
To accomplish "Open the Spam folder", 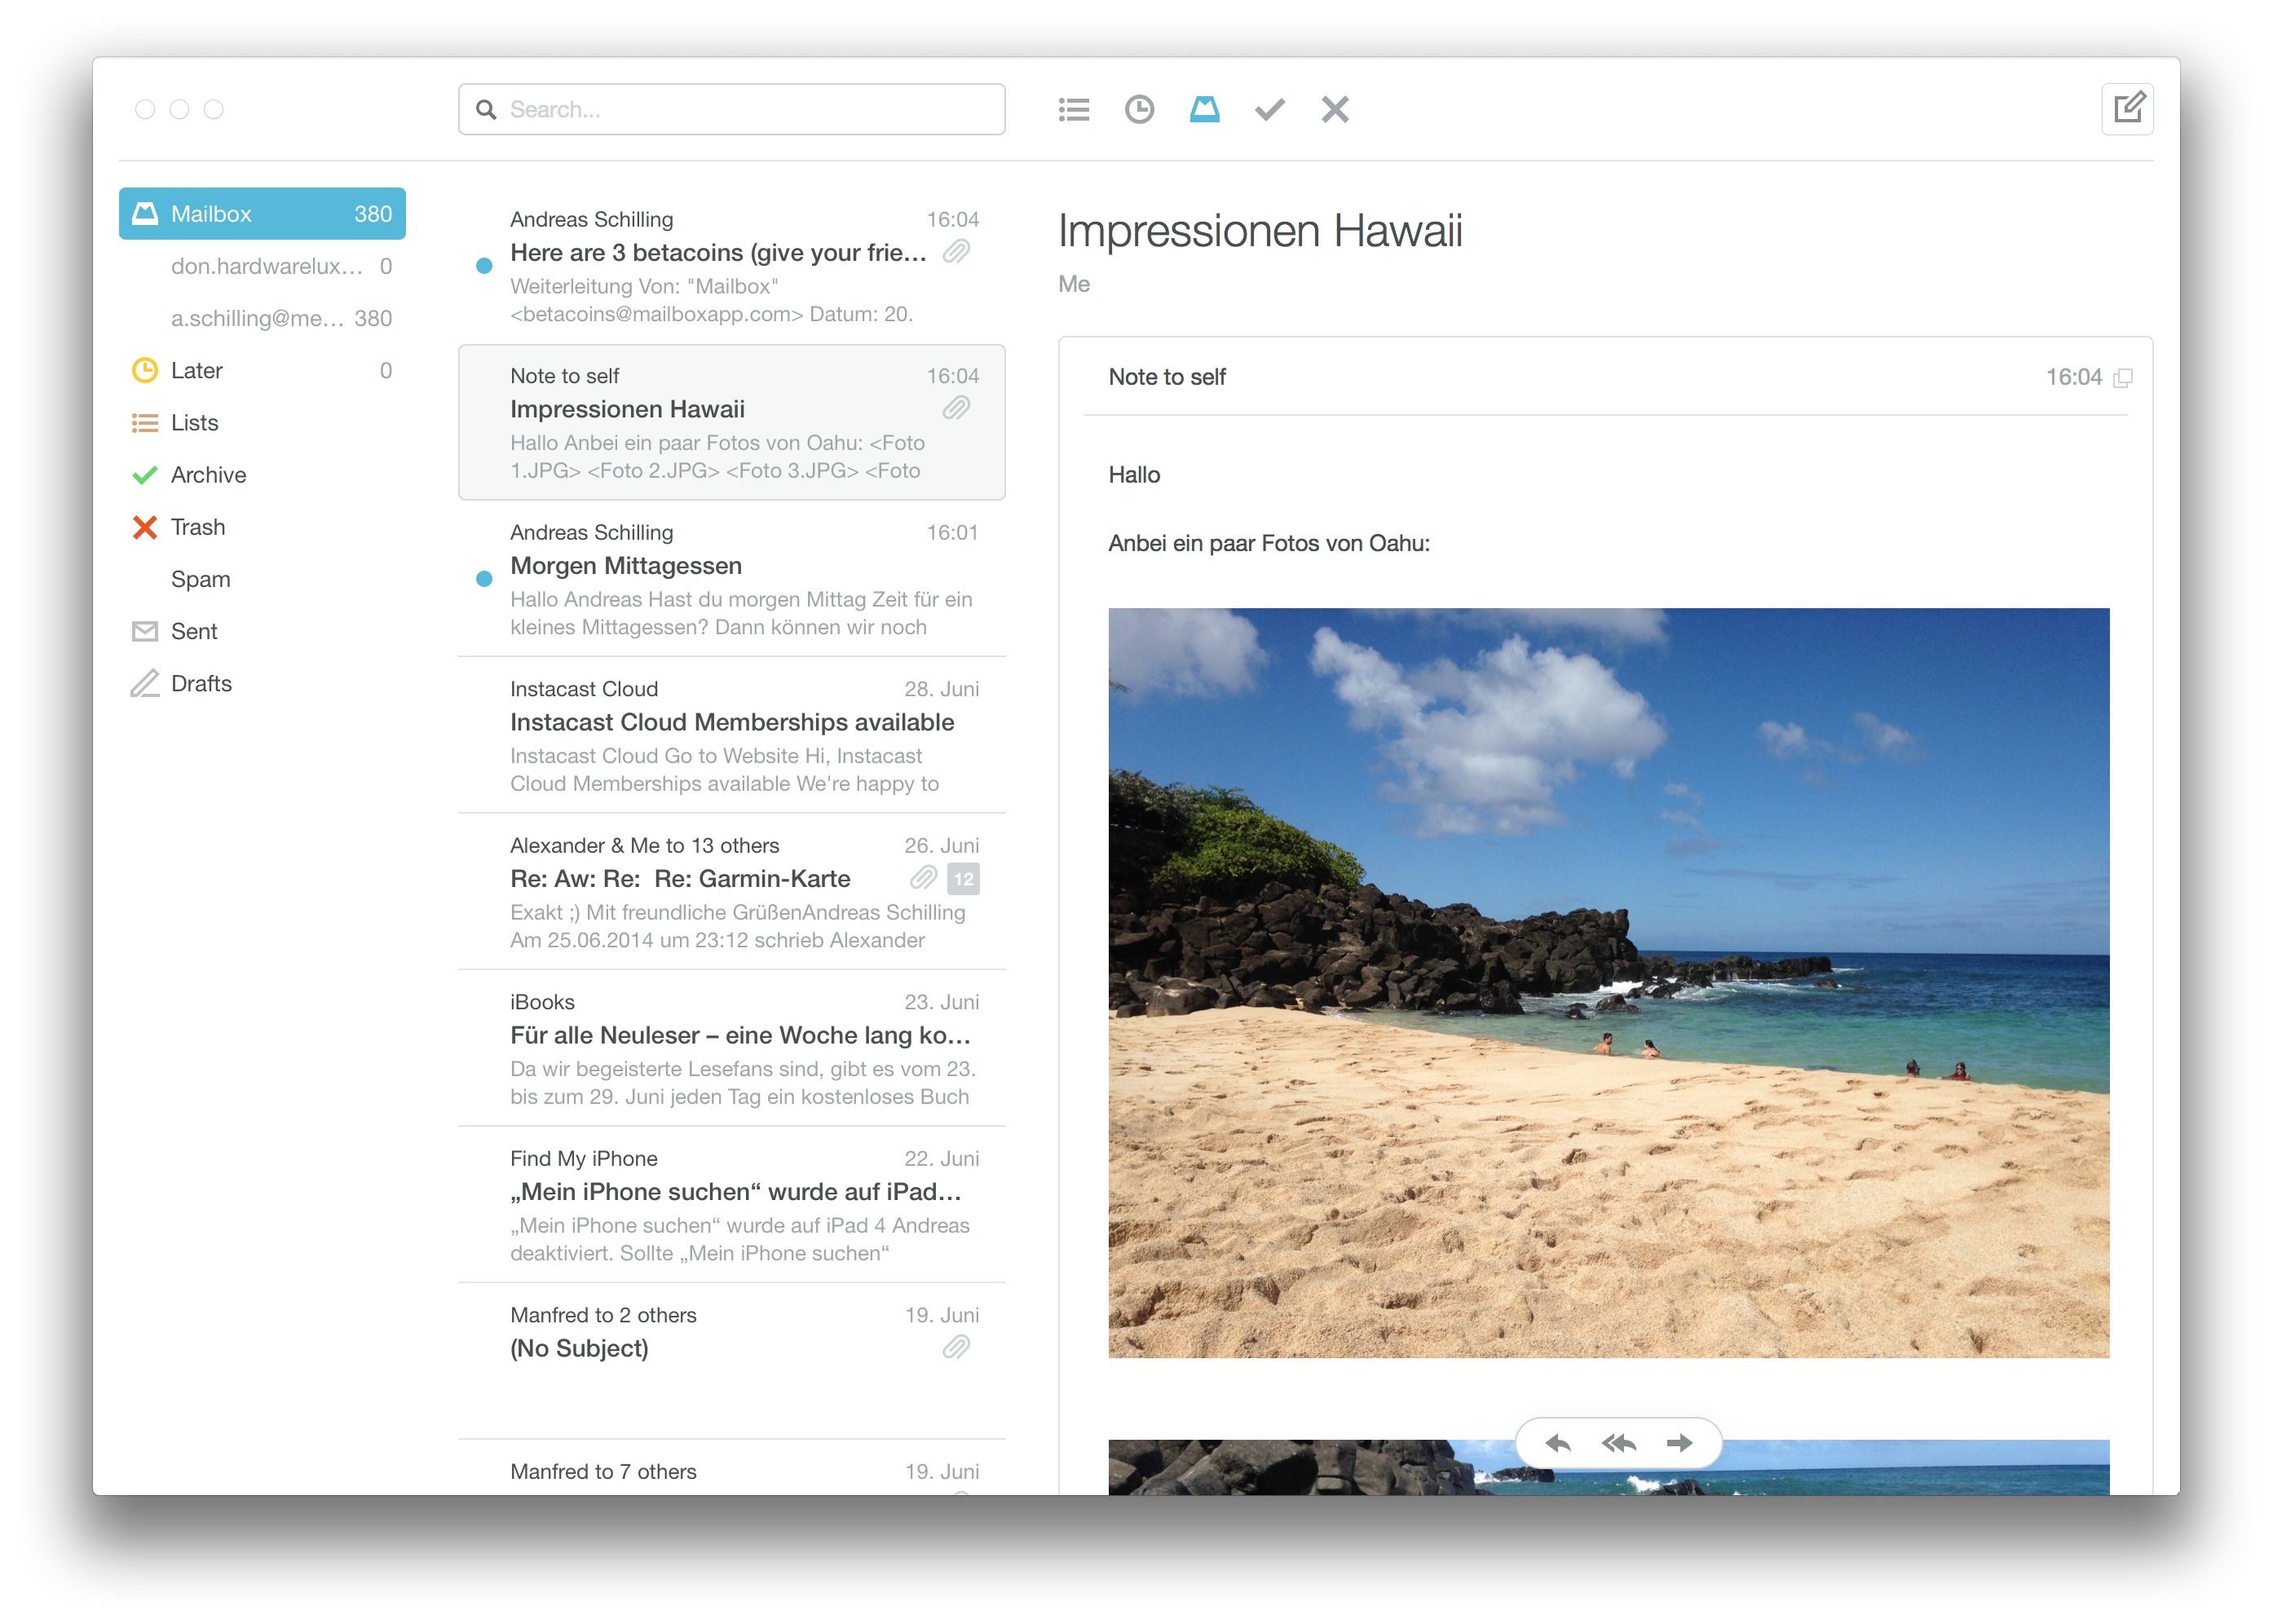I will 262,579.
